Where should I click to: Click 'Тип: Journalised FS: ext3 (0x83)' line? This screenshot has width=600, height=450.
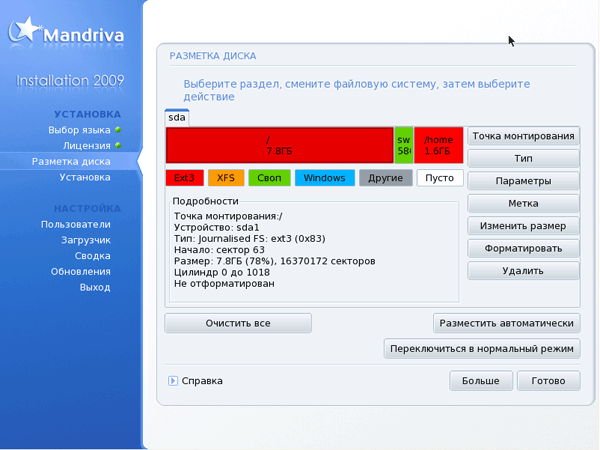coord(249,239)
